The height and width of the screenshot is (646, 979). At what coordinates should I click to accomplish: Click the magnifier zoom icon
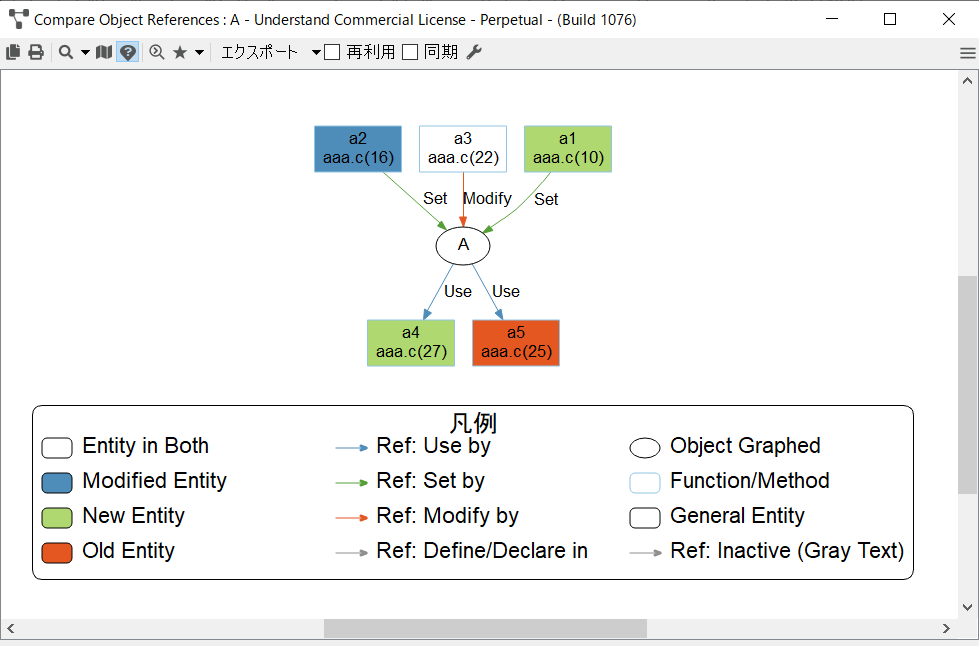[66, 52]
